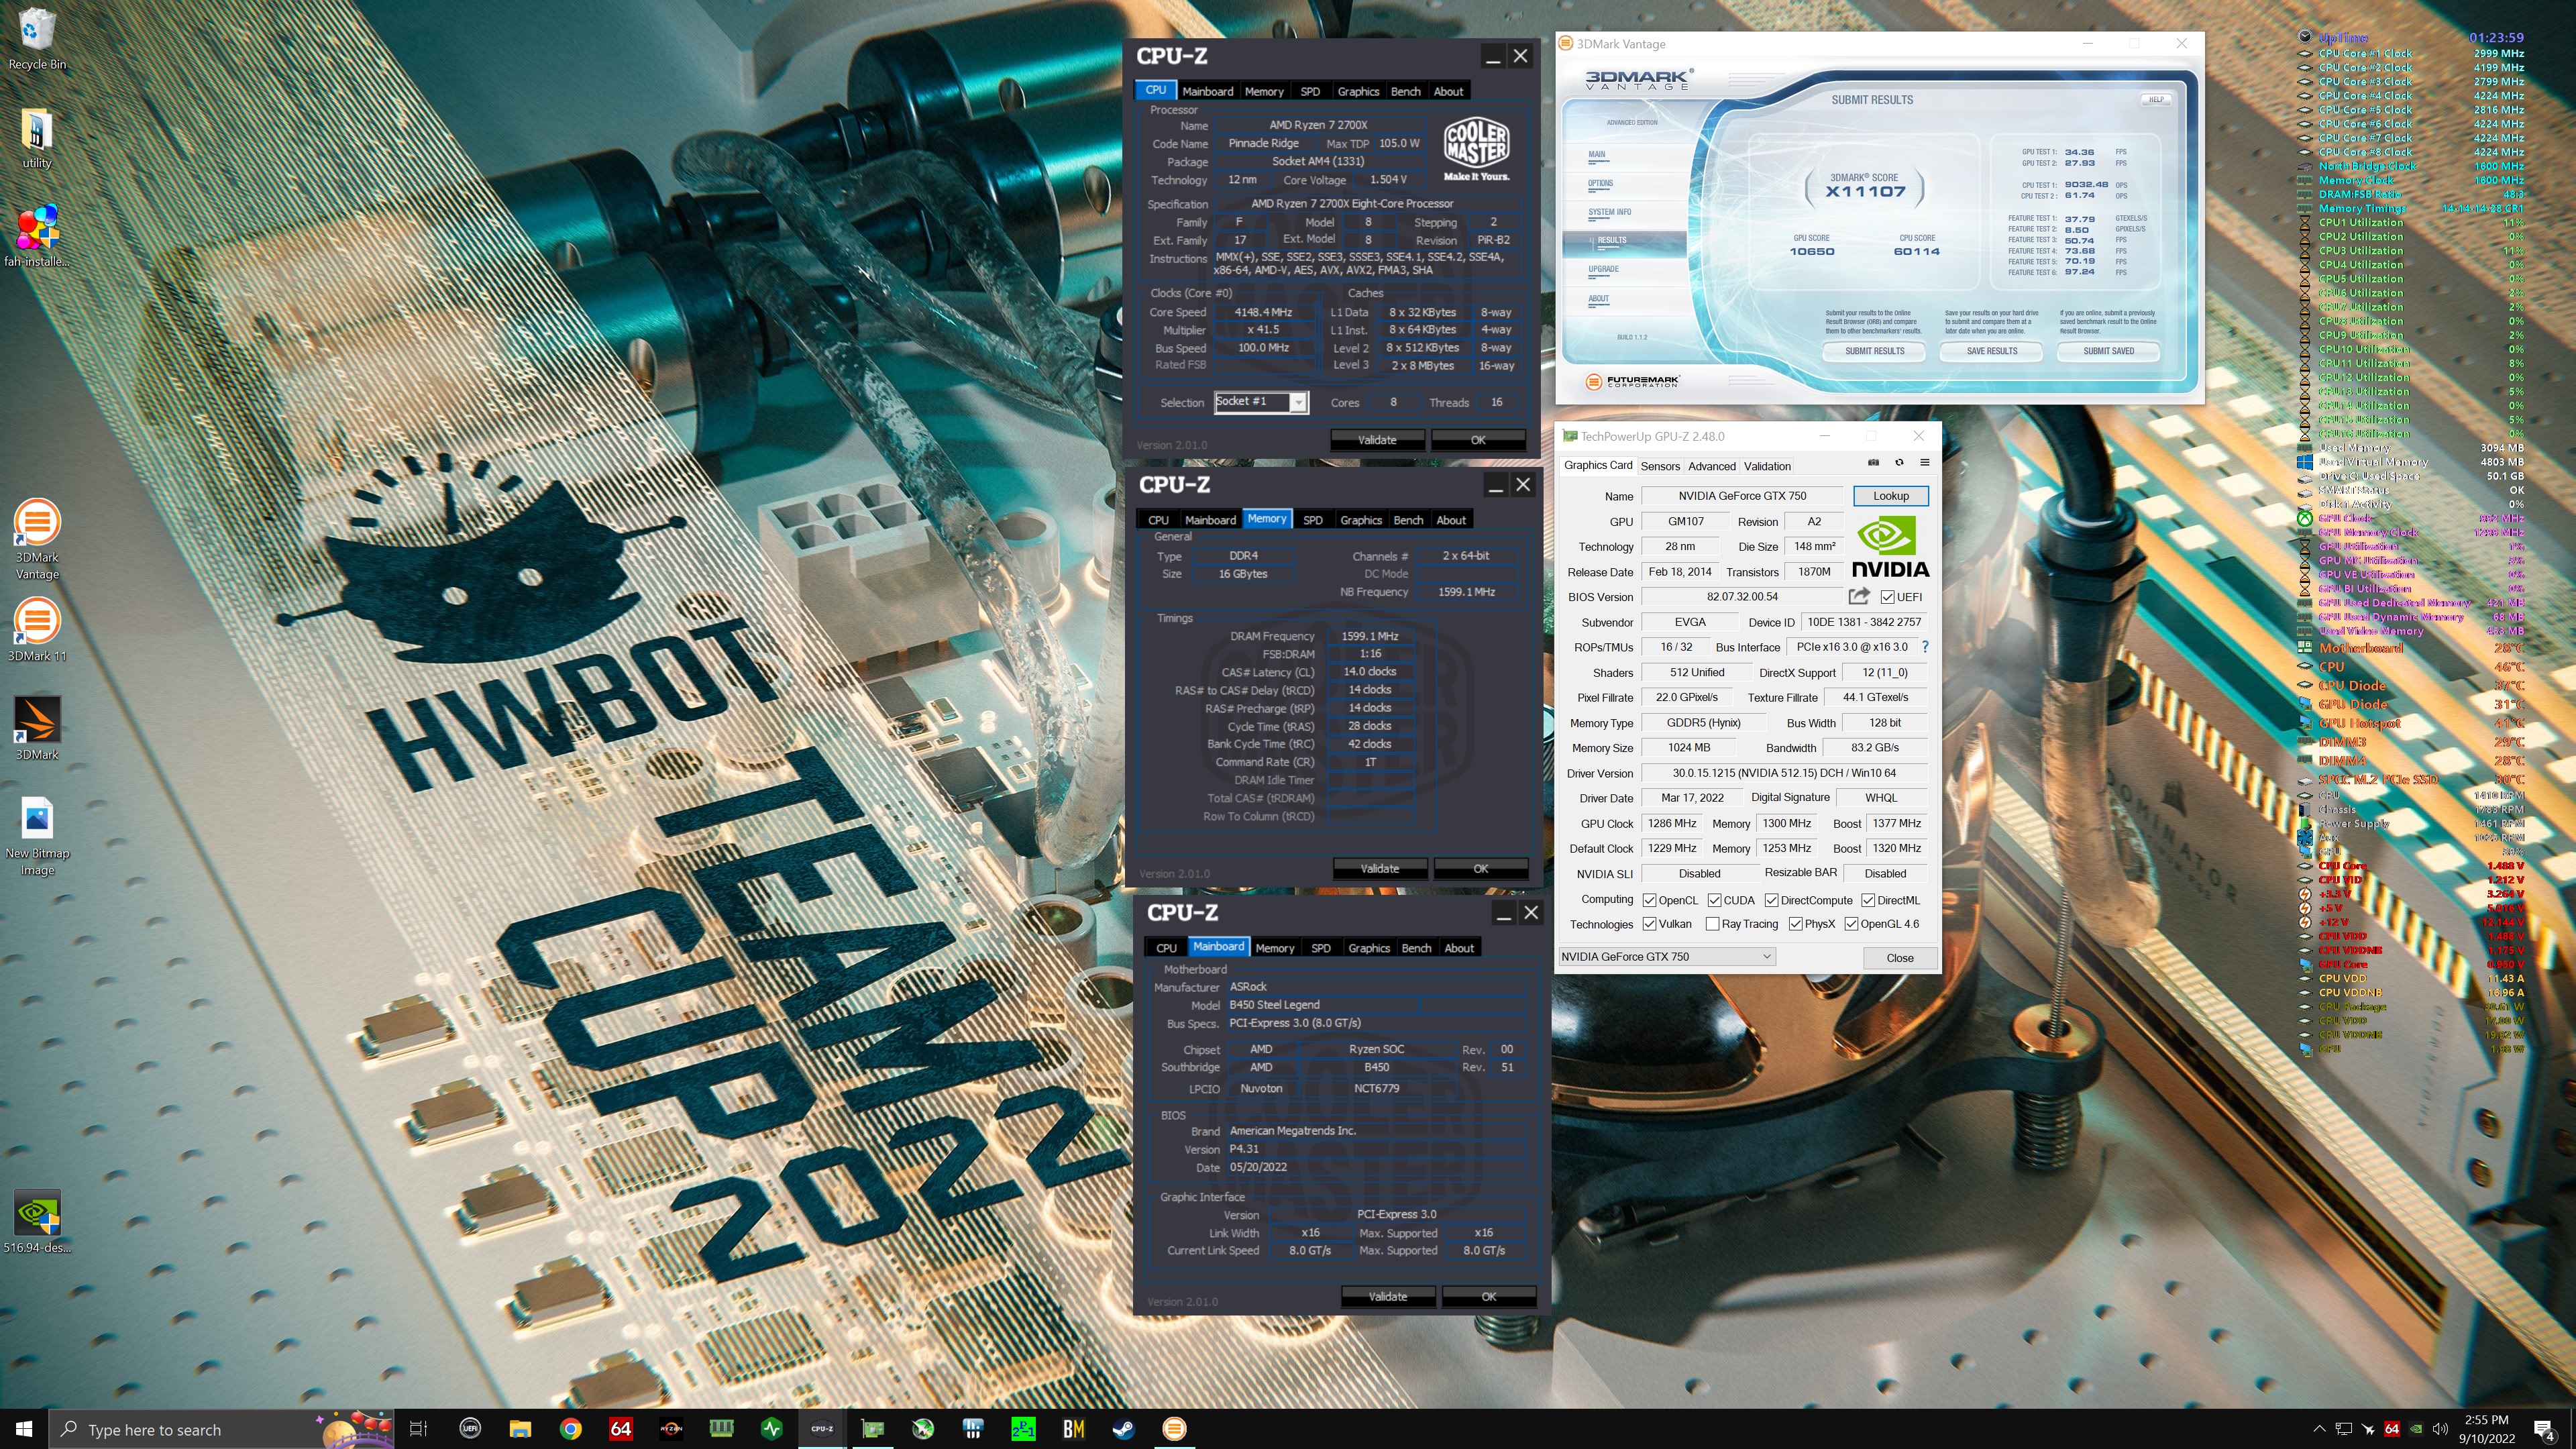Open the 516.94 NVIDIA driver installer icon
This screenshot has height=1449, width=2576.
click(37, 1222)
